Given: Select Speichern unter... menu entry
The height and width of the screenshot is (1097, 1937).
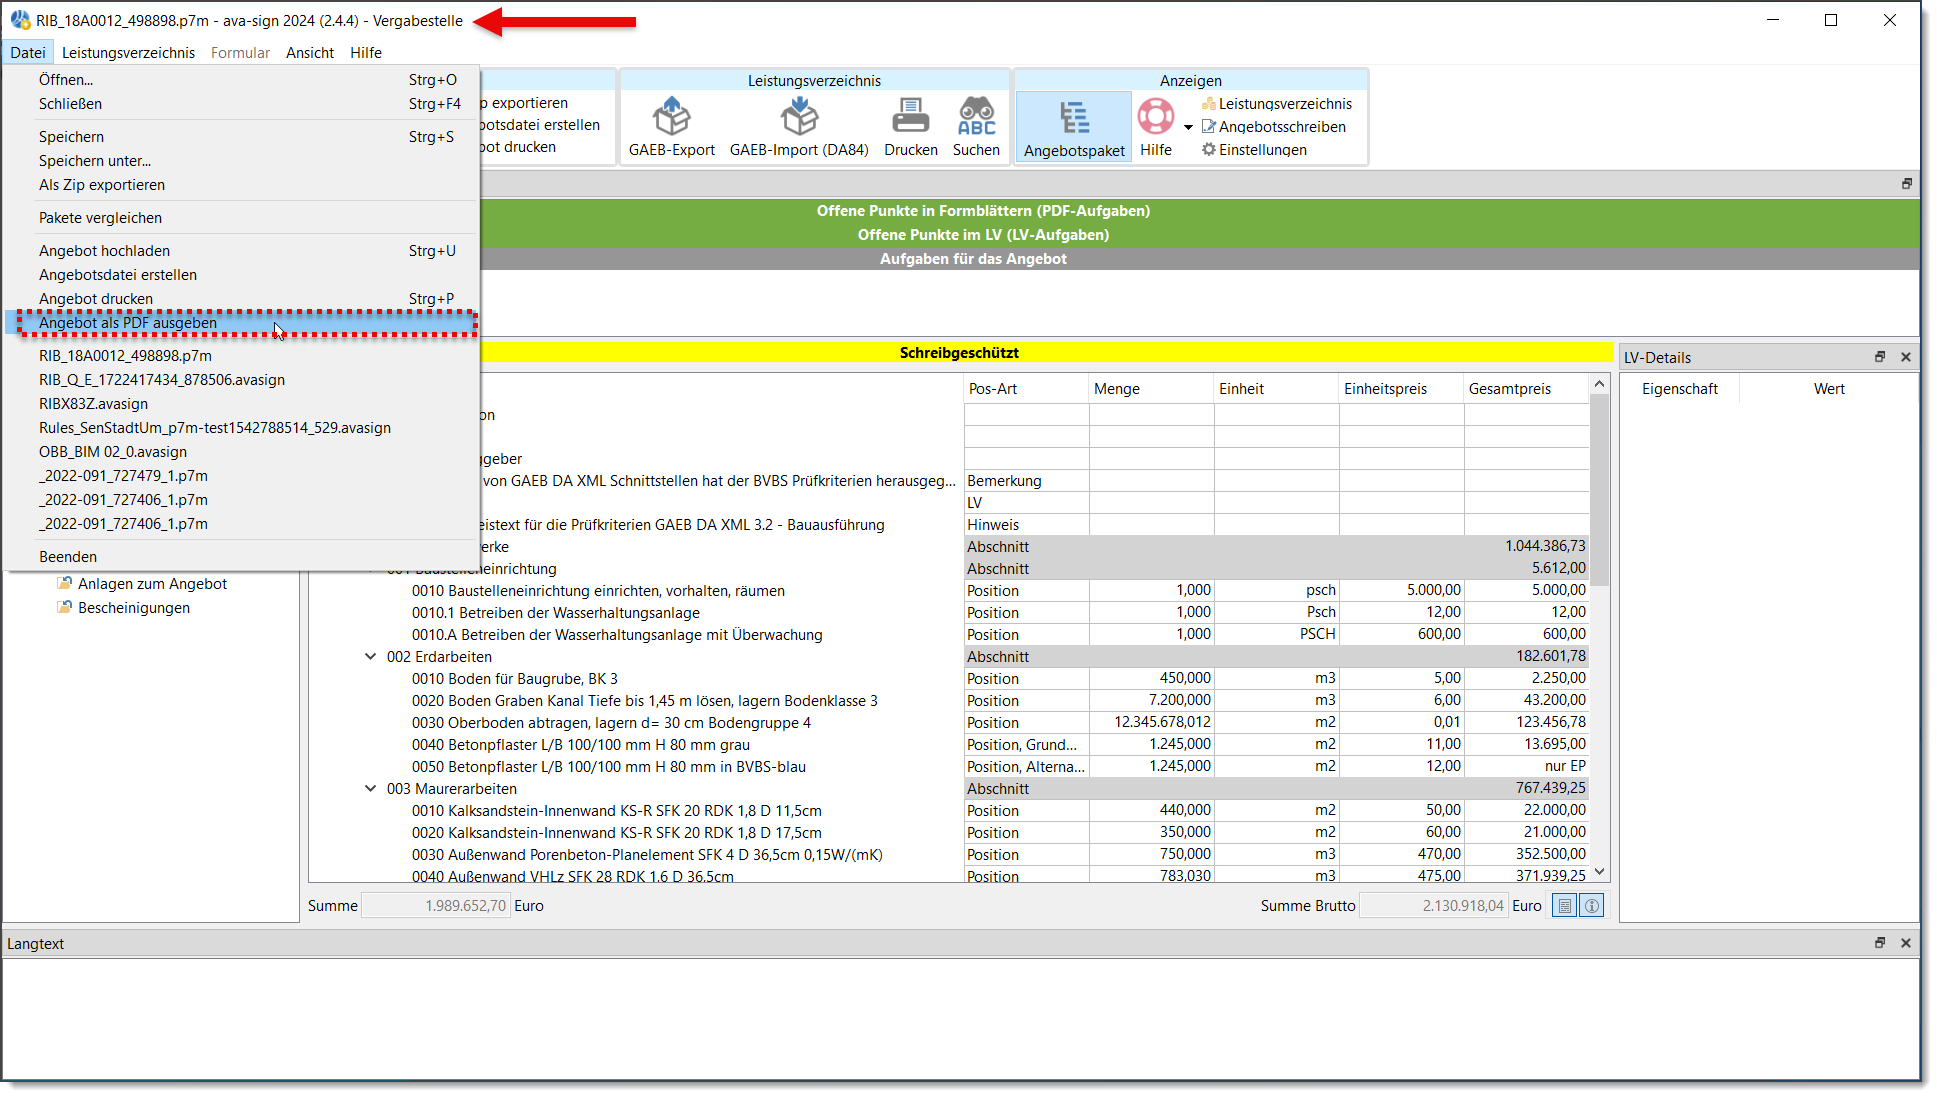Looking at the screenshot, I should [x=242, y=161].
